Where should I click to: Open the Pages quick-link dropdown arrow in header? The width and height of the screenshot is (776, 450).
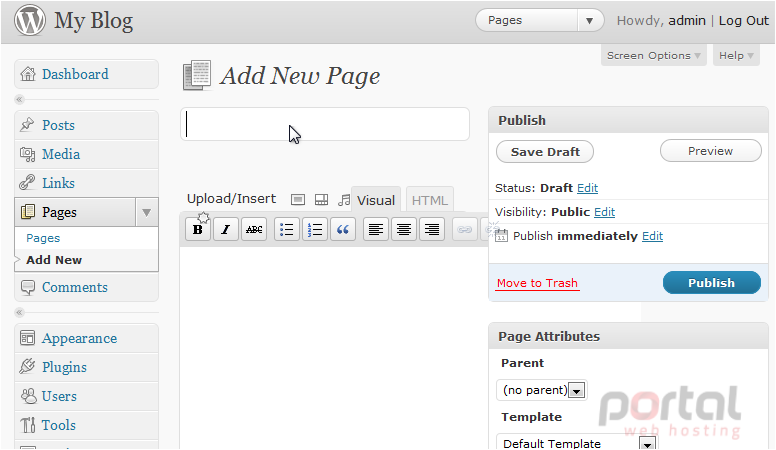tap(589, 21)
